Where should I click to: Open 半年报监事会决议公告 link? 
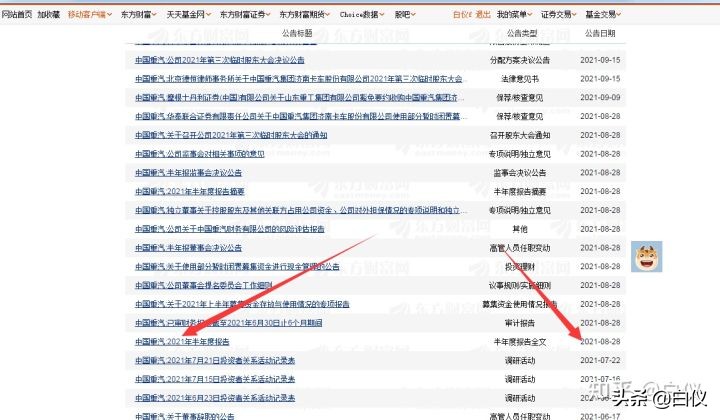(188, 173)
